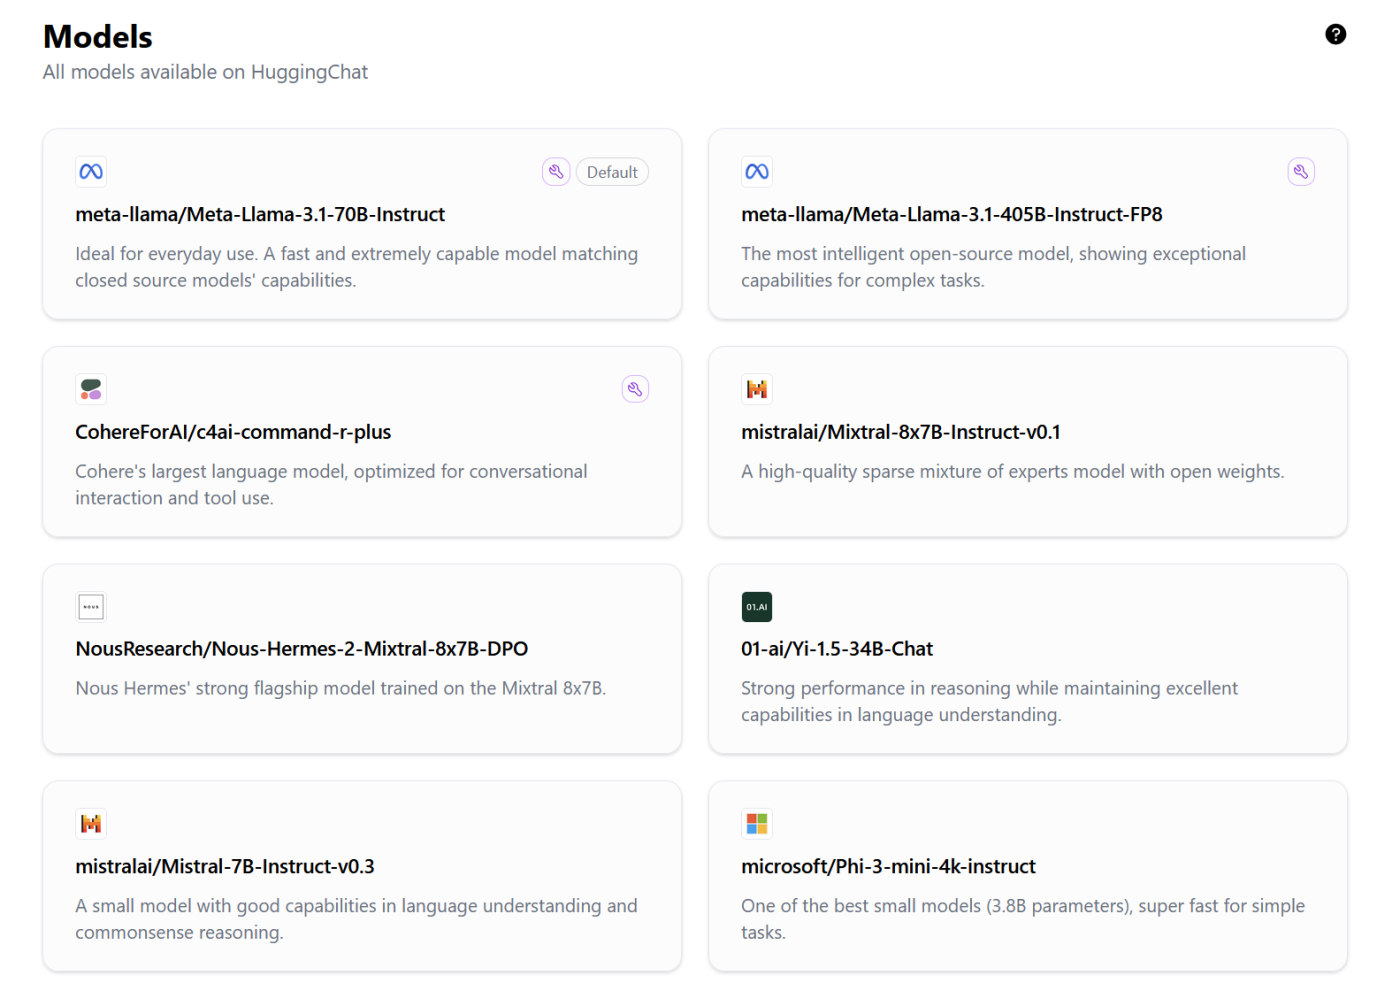1400x1006 pixels.
Task: Click 'The most intelligent open-source model' description
Action: coord(993,267)
